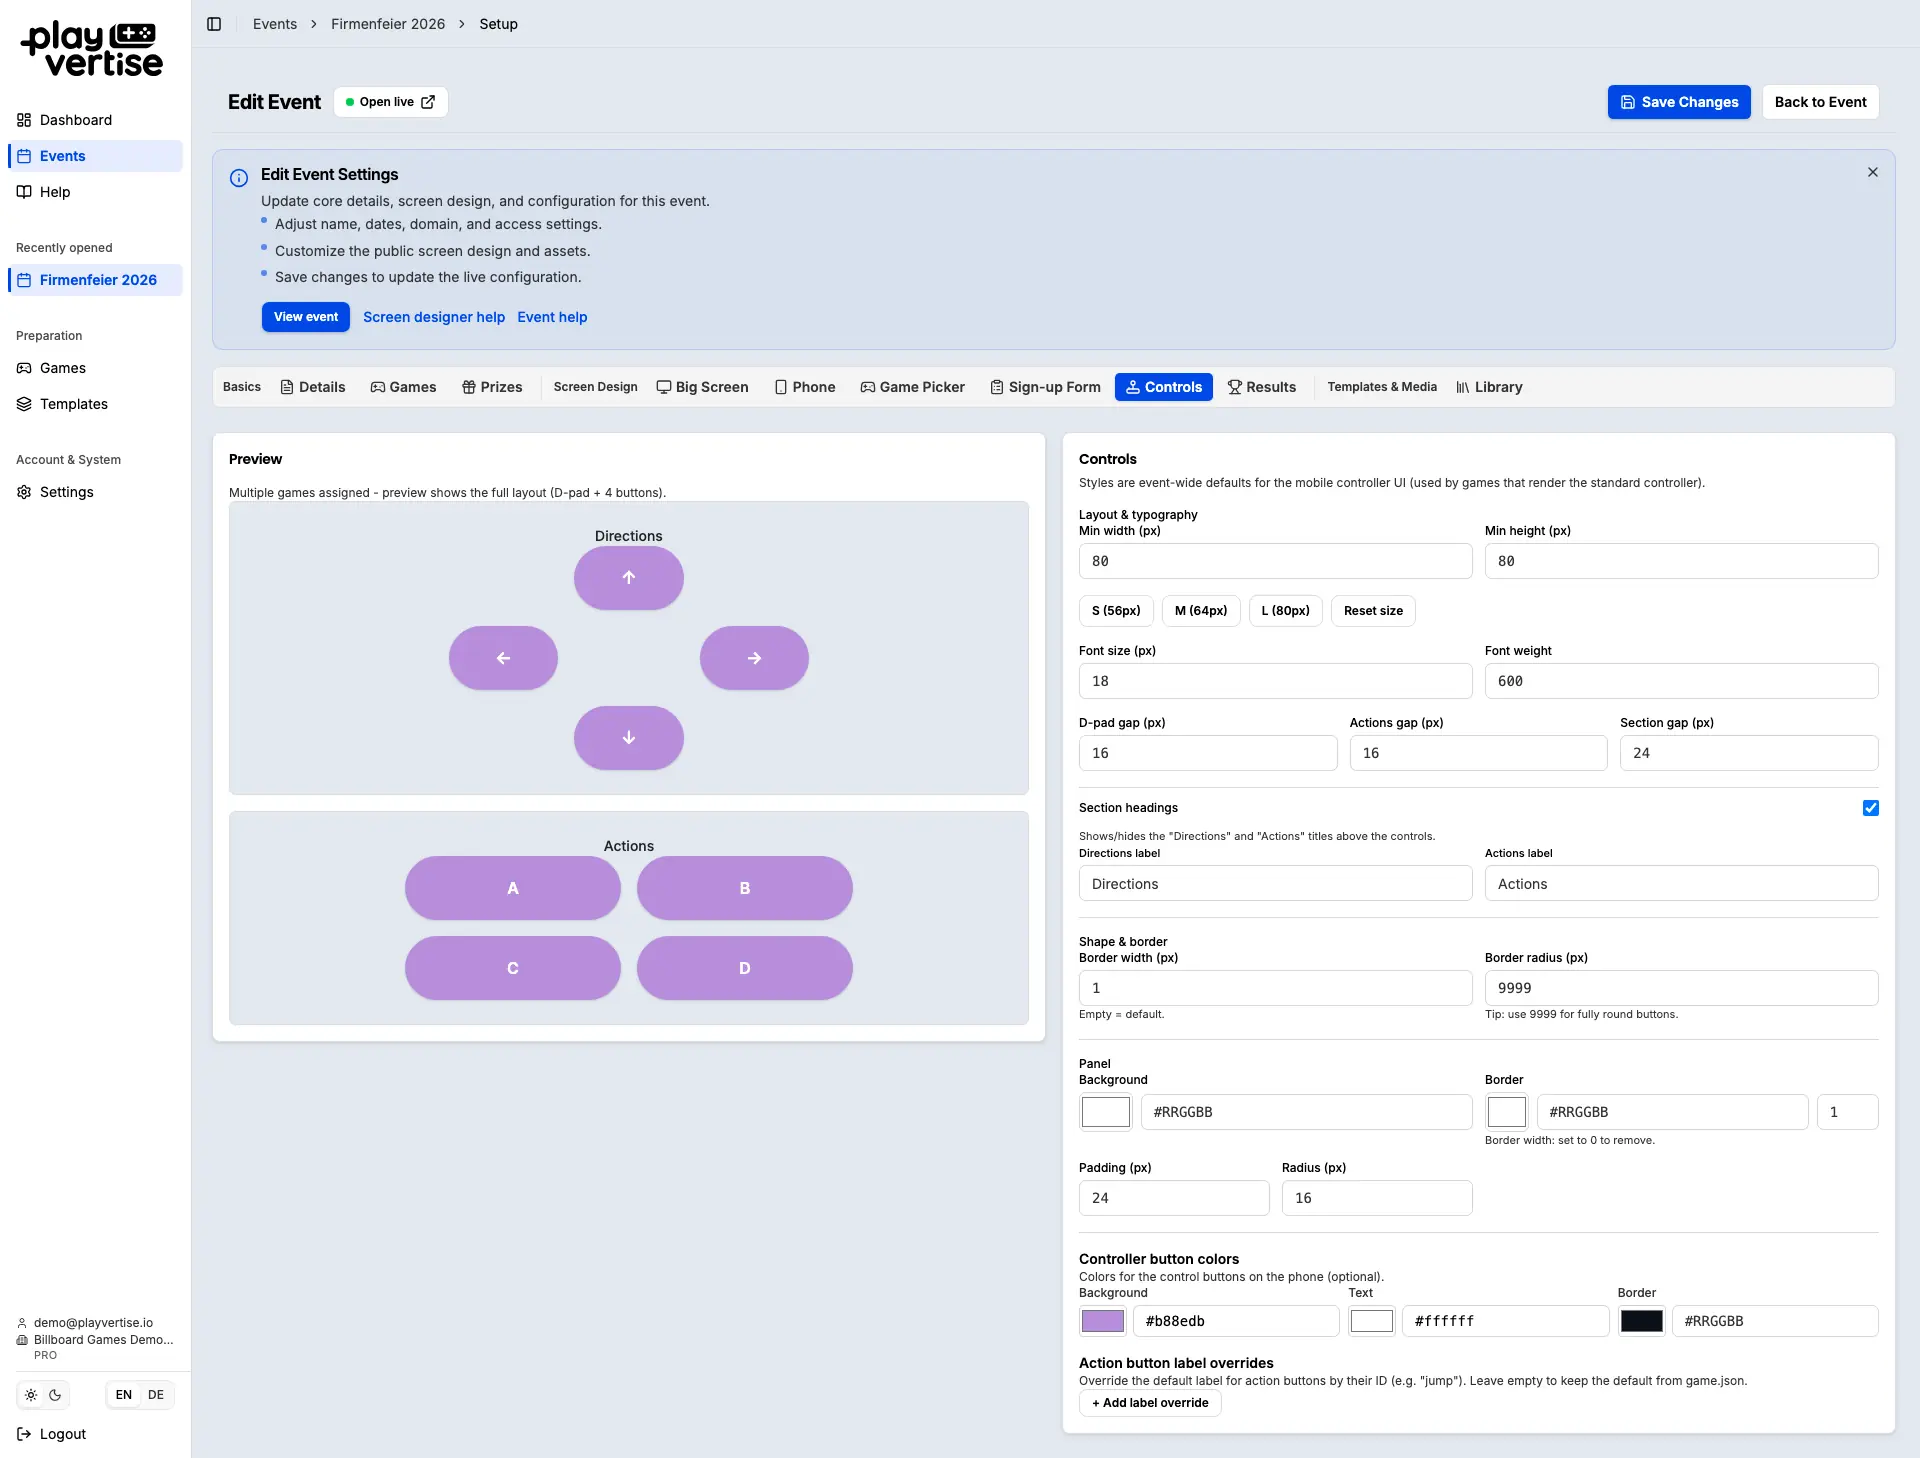Open recently opened Firmenfeier 2026

coord(96,280)
